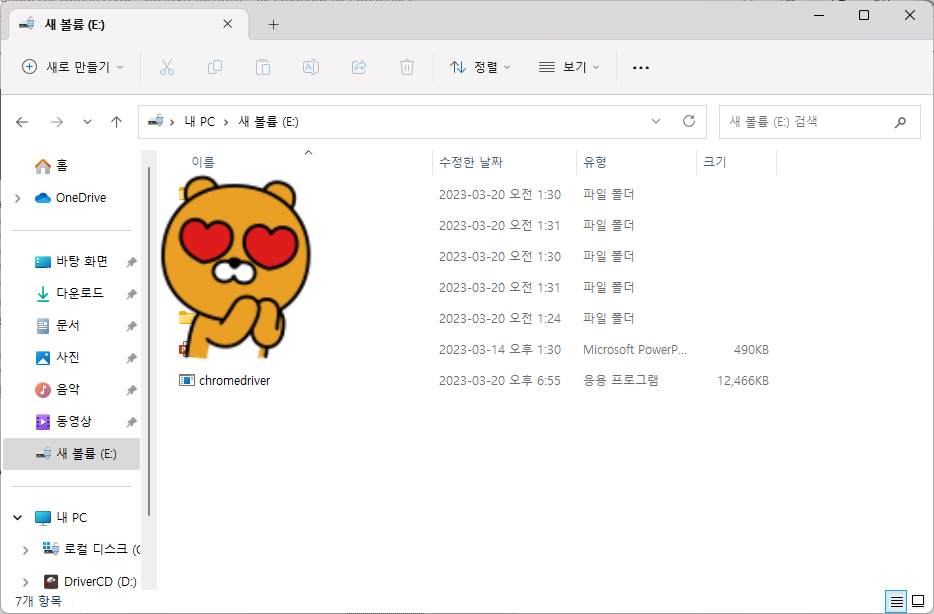Open 홈 in navigation pane

51,166
